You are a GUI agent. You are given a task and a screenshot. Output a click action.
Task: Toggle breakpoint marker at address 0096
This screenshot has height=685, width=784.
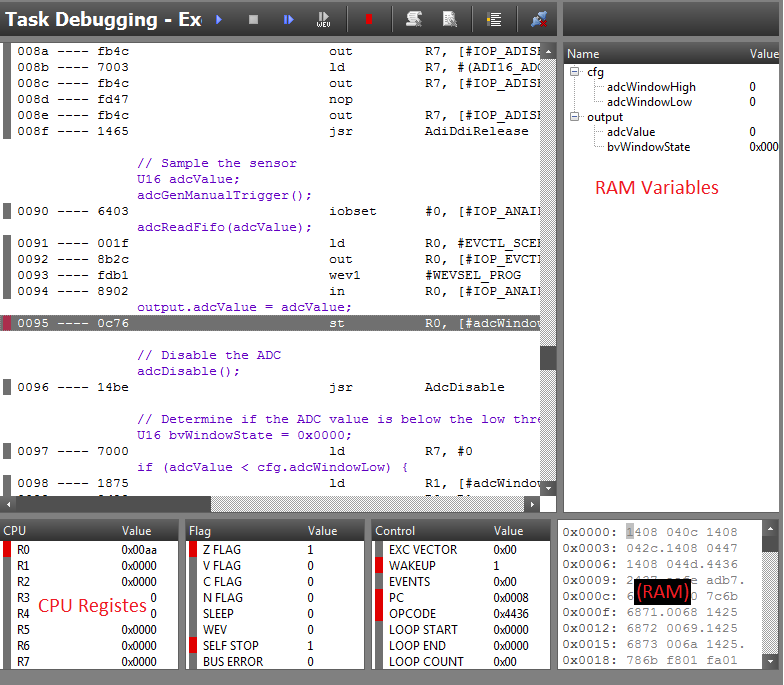[x=7, y=387]
